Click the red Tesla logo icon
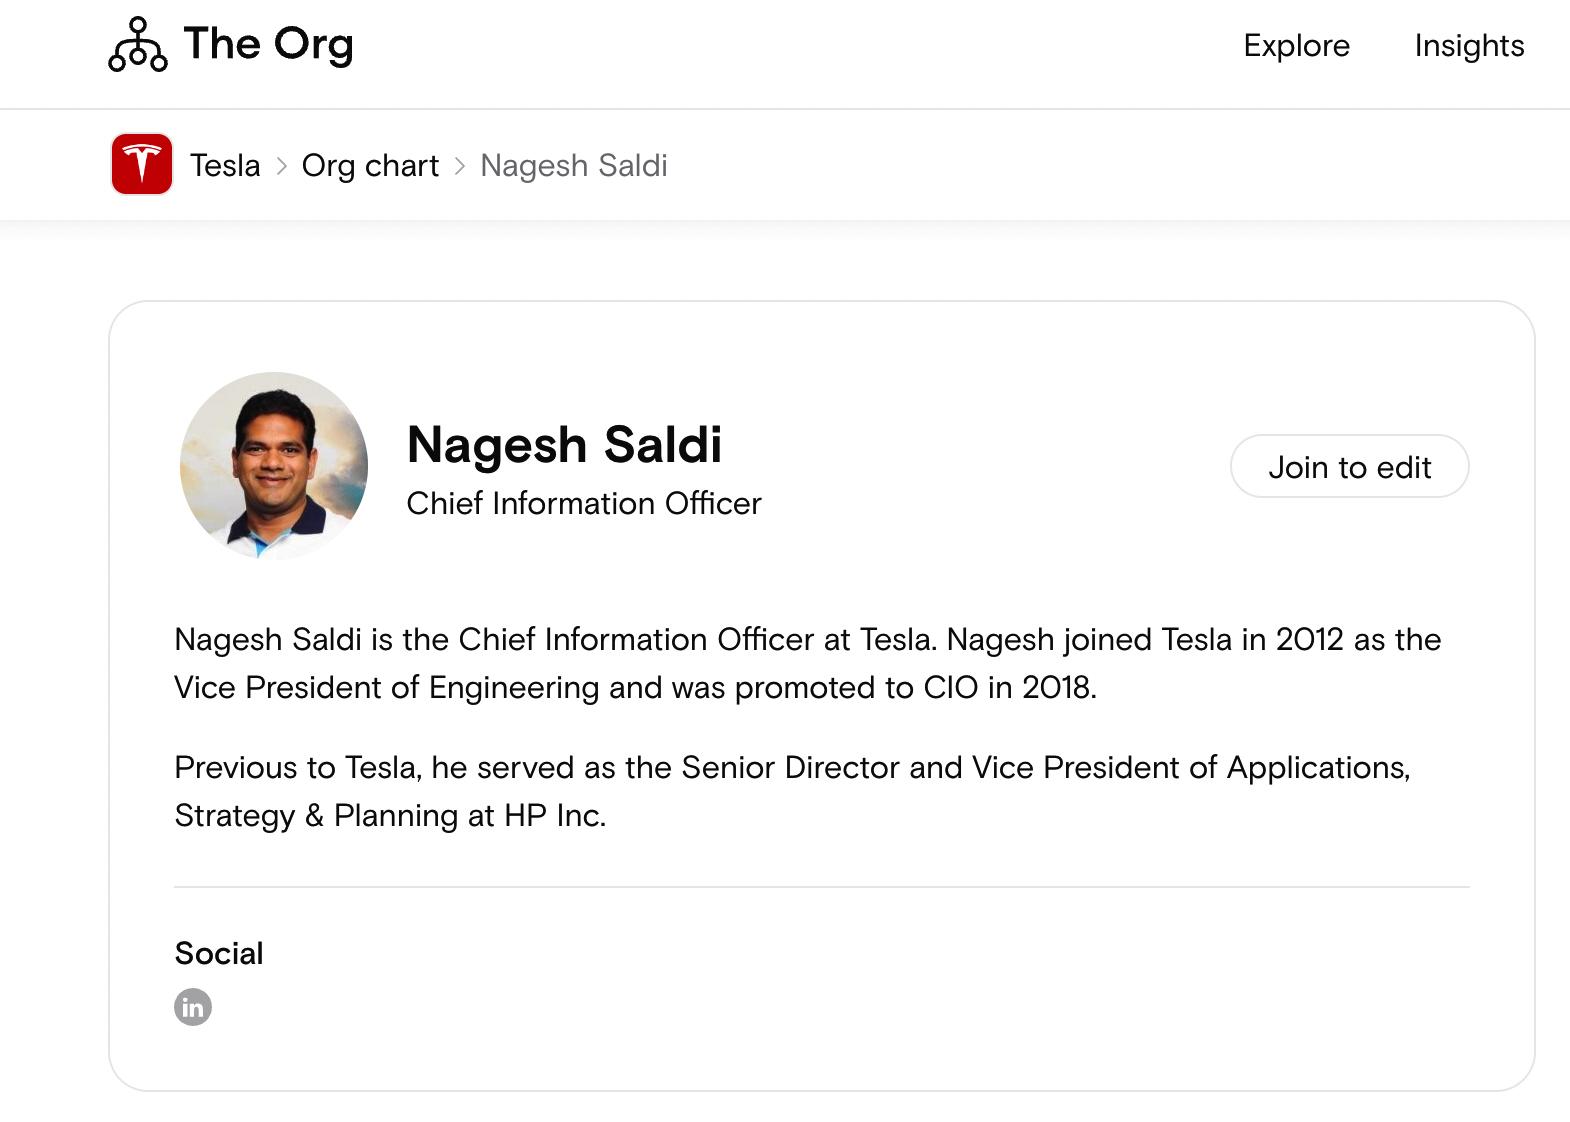This screenshot has height=1122, width=1570. tap(142, 164)
